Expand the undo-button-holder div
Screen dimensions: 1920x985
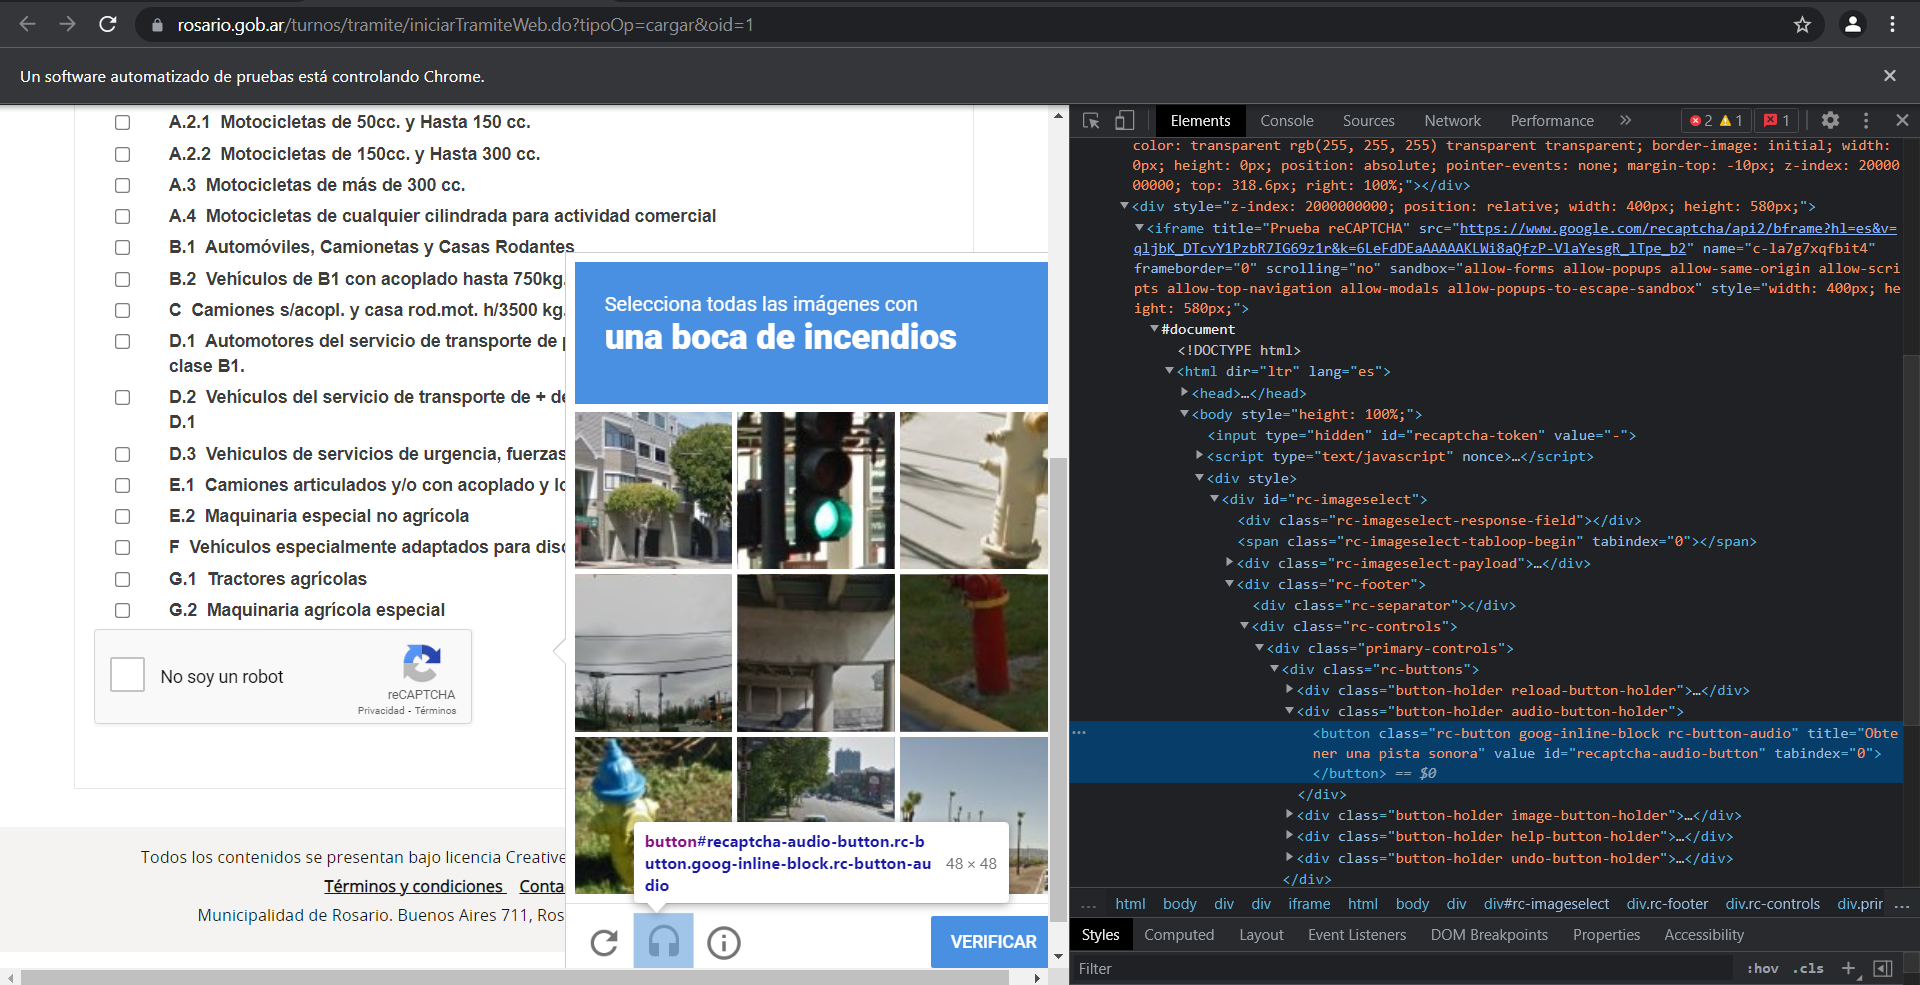click(x=1290, y=858)
